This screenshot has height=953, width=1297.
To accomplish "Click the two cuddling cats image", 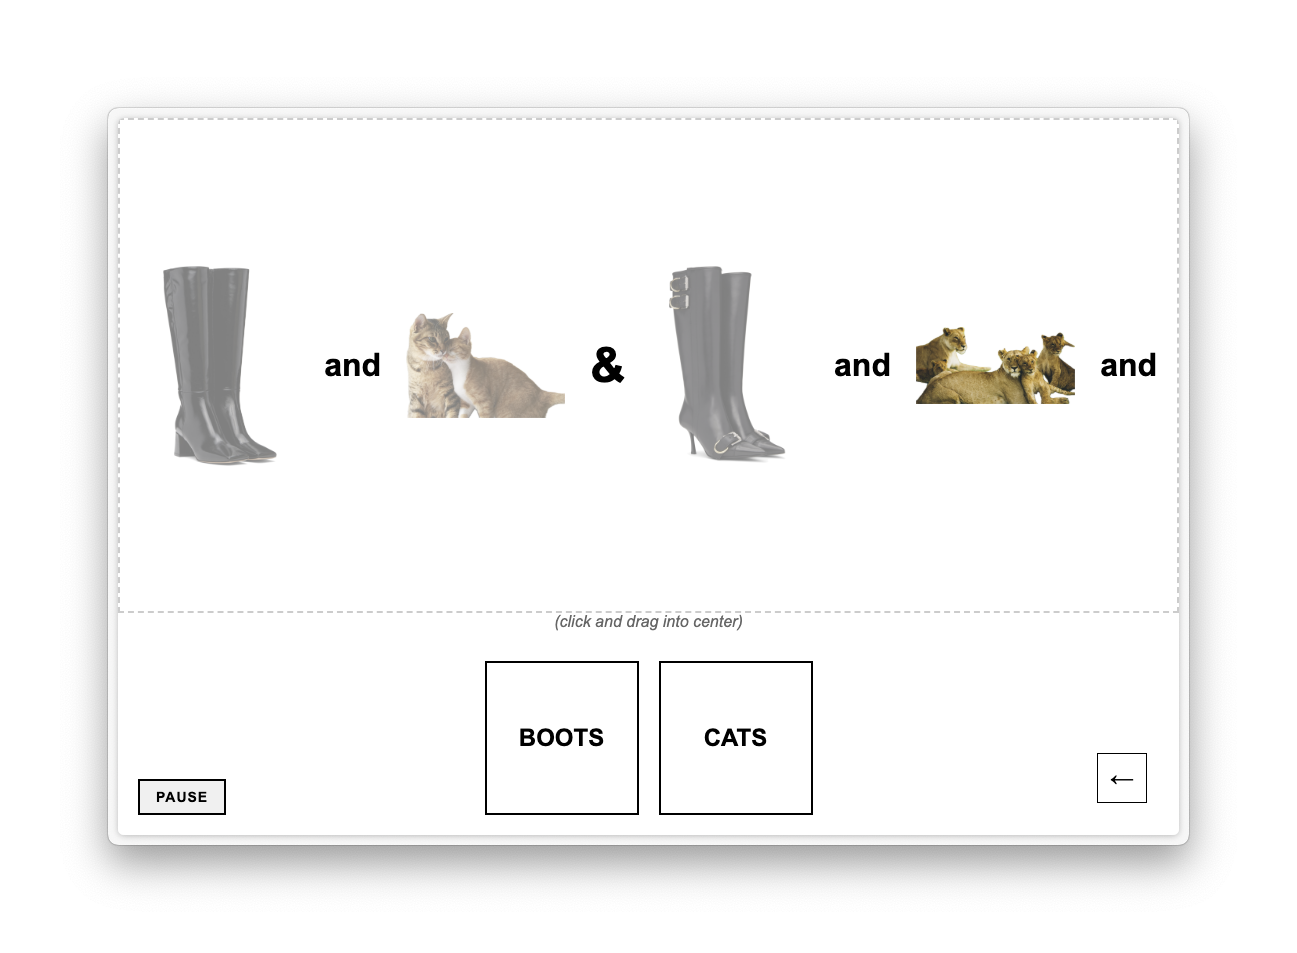I will [486, 365].
